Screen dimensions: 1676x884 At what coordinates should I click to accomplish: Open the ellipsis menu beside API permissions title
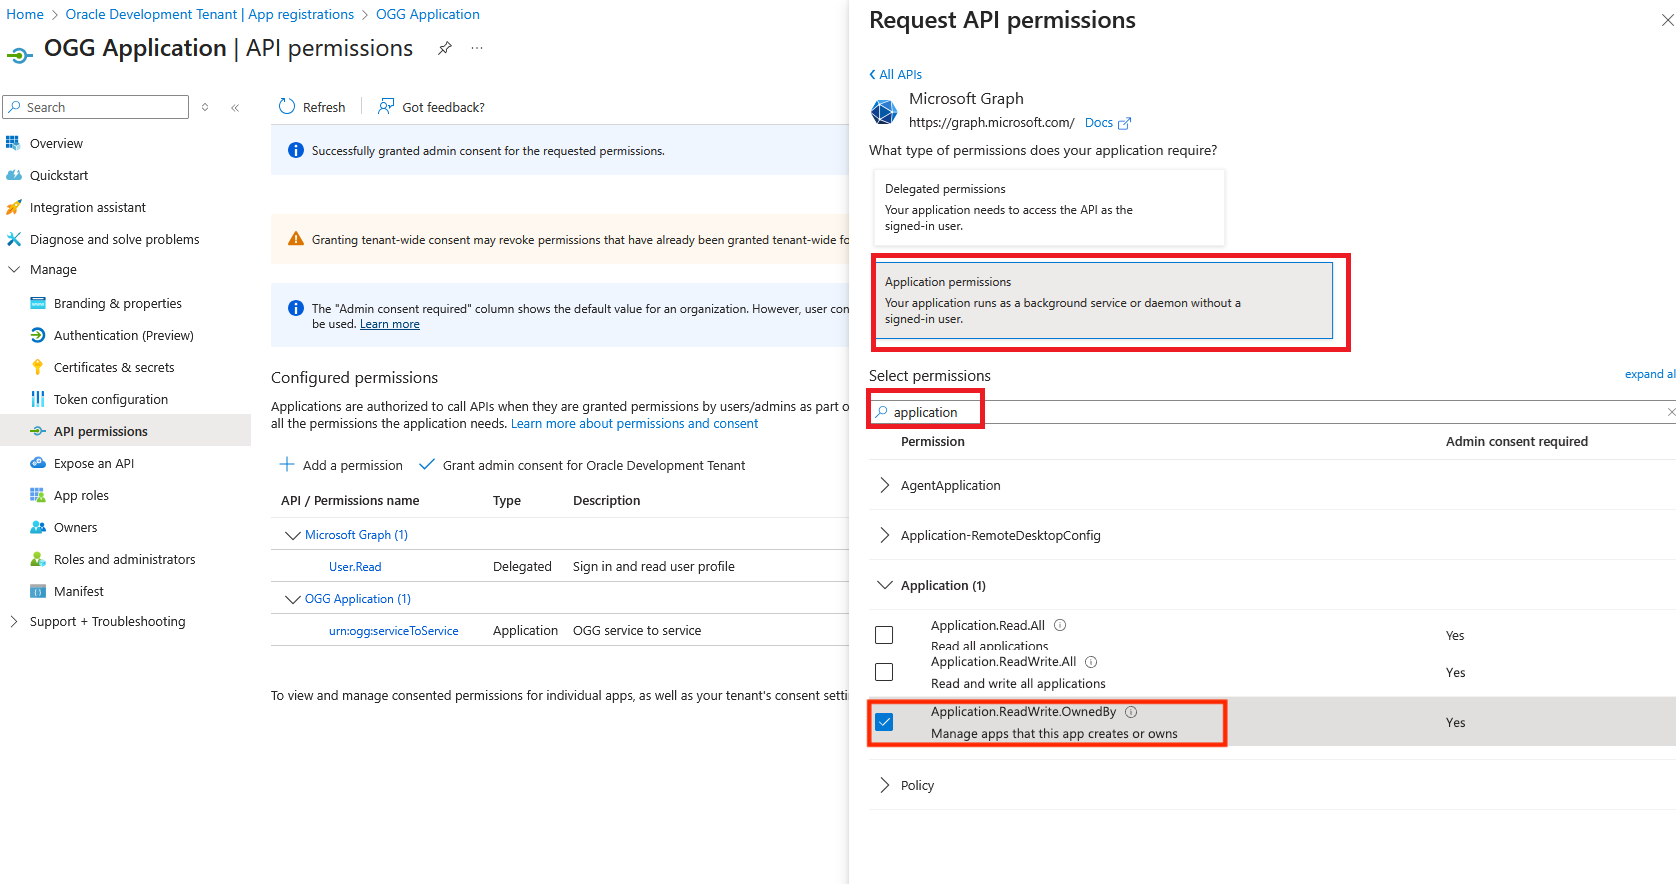click(477, 47)
